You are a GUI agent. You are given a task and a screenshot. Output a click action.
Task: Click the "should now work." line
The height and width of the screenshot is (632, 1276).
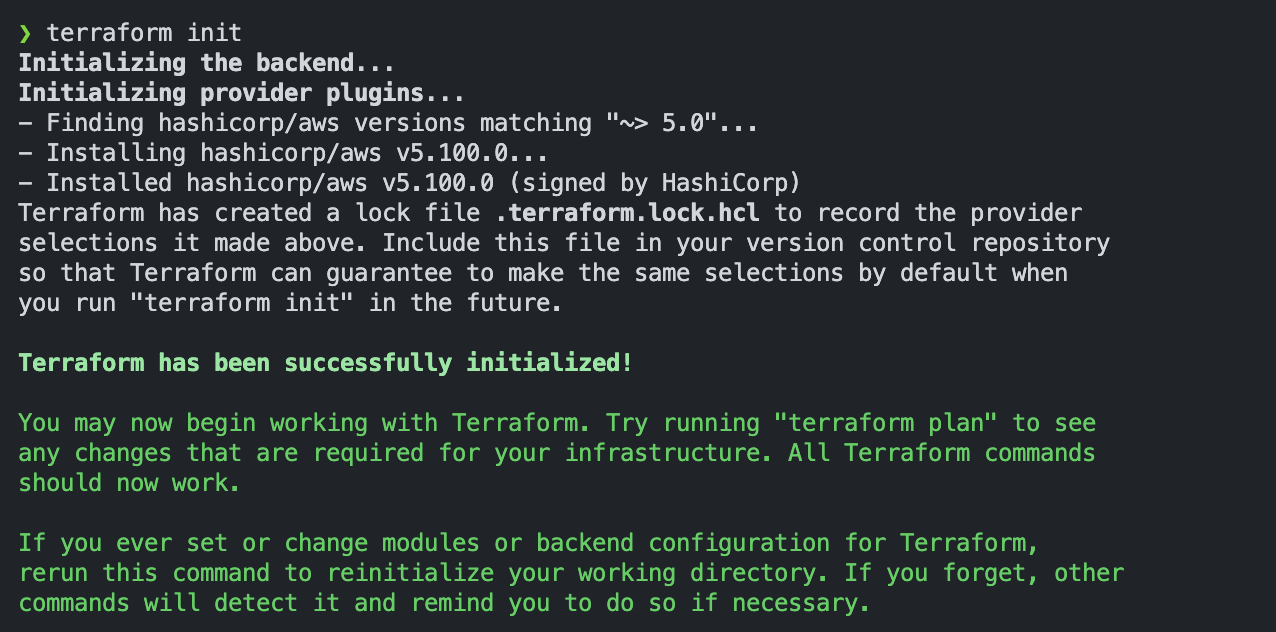[130, 483]
